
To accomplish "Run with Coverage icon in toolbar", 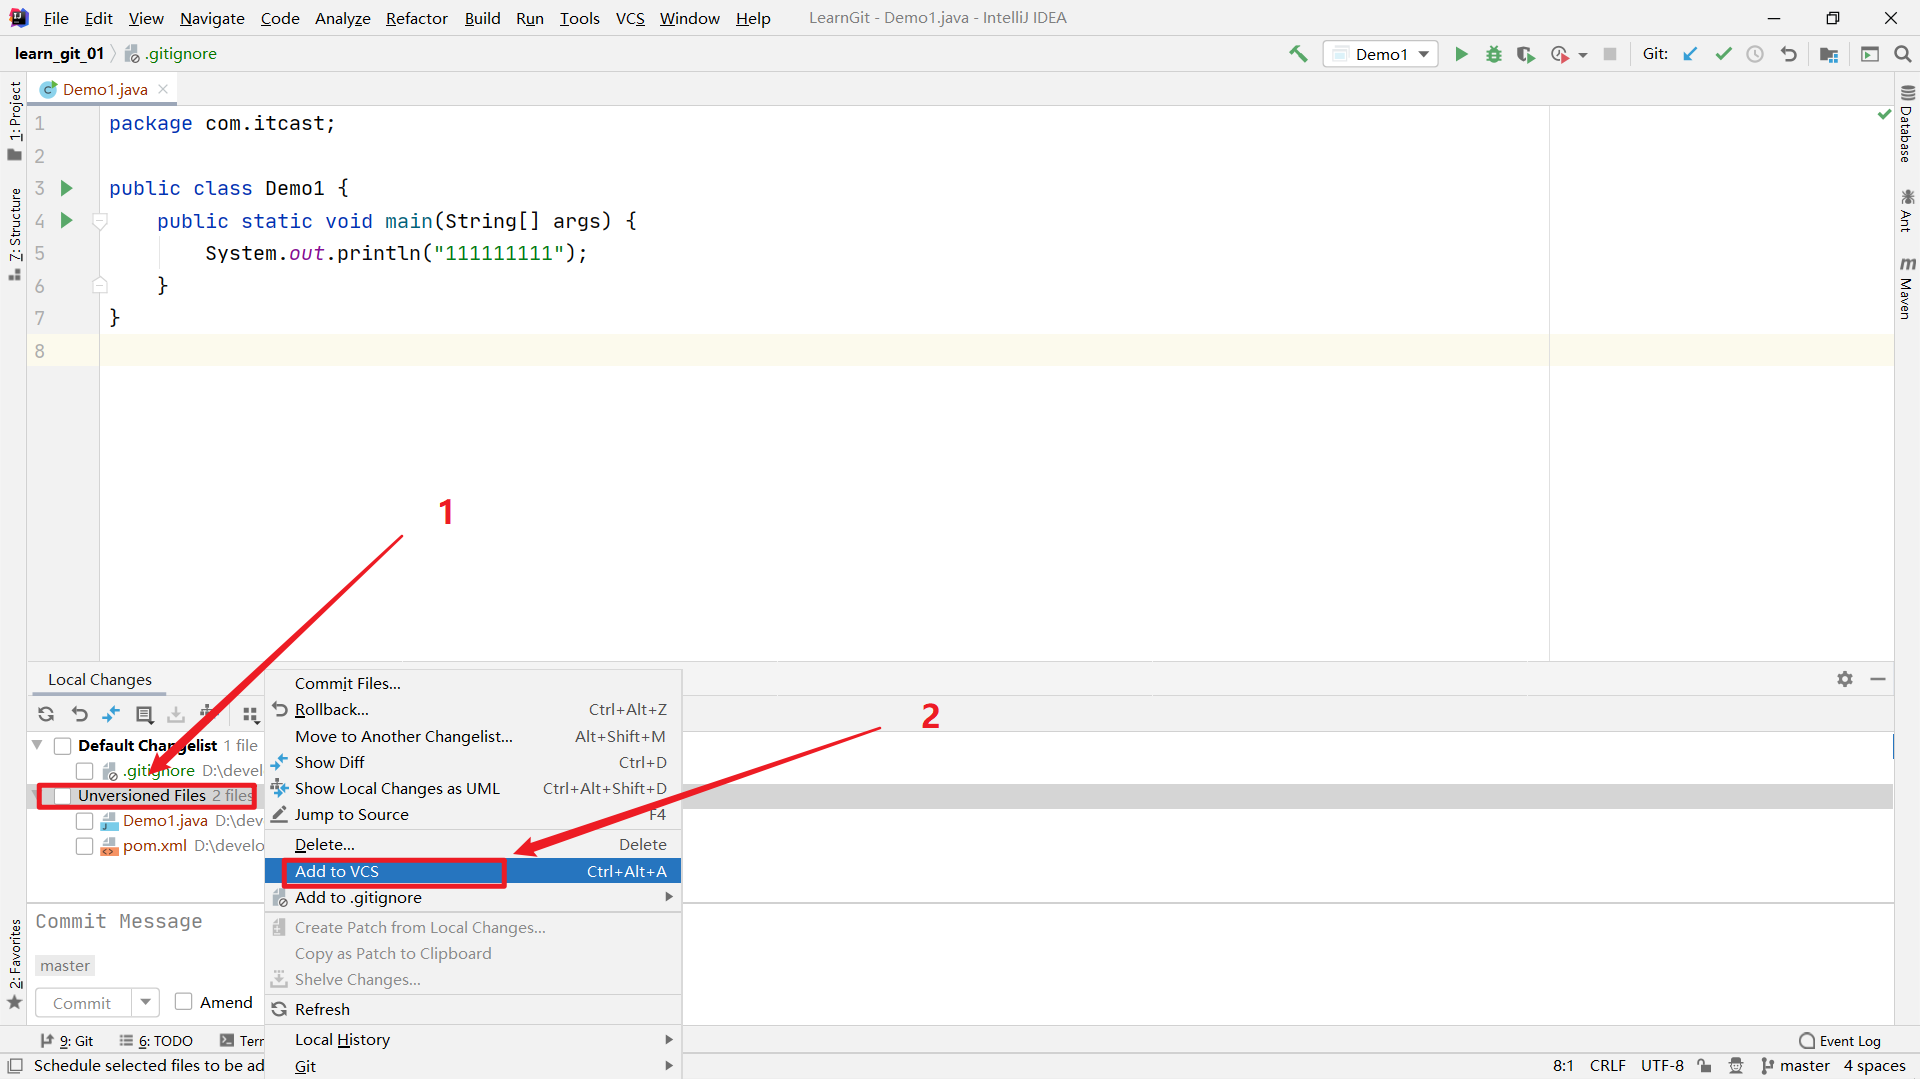I will [1526, 54].
